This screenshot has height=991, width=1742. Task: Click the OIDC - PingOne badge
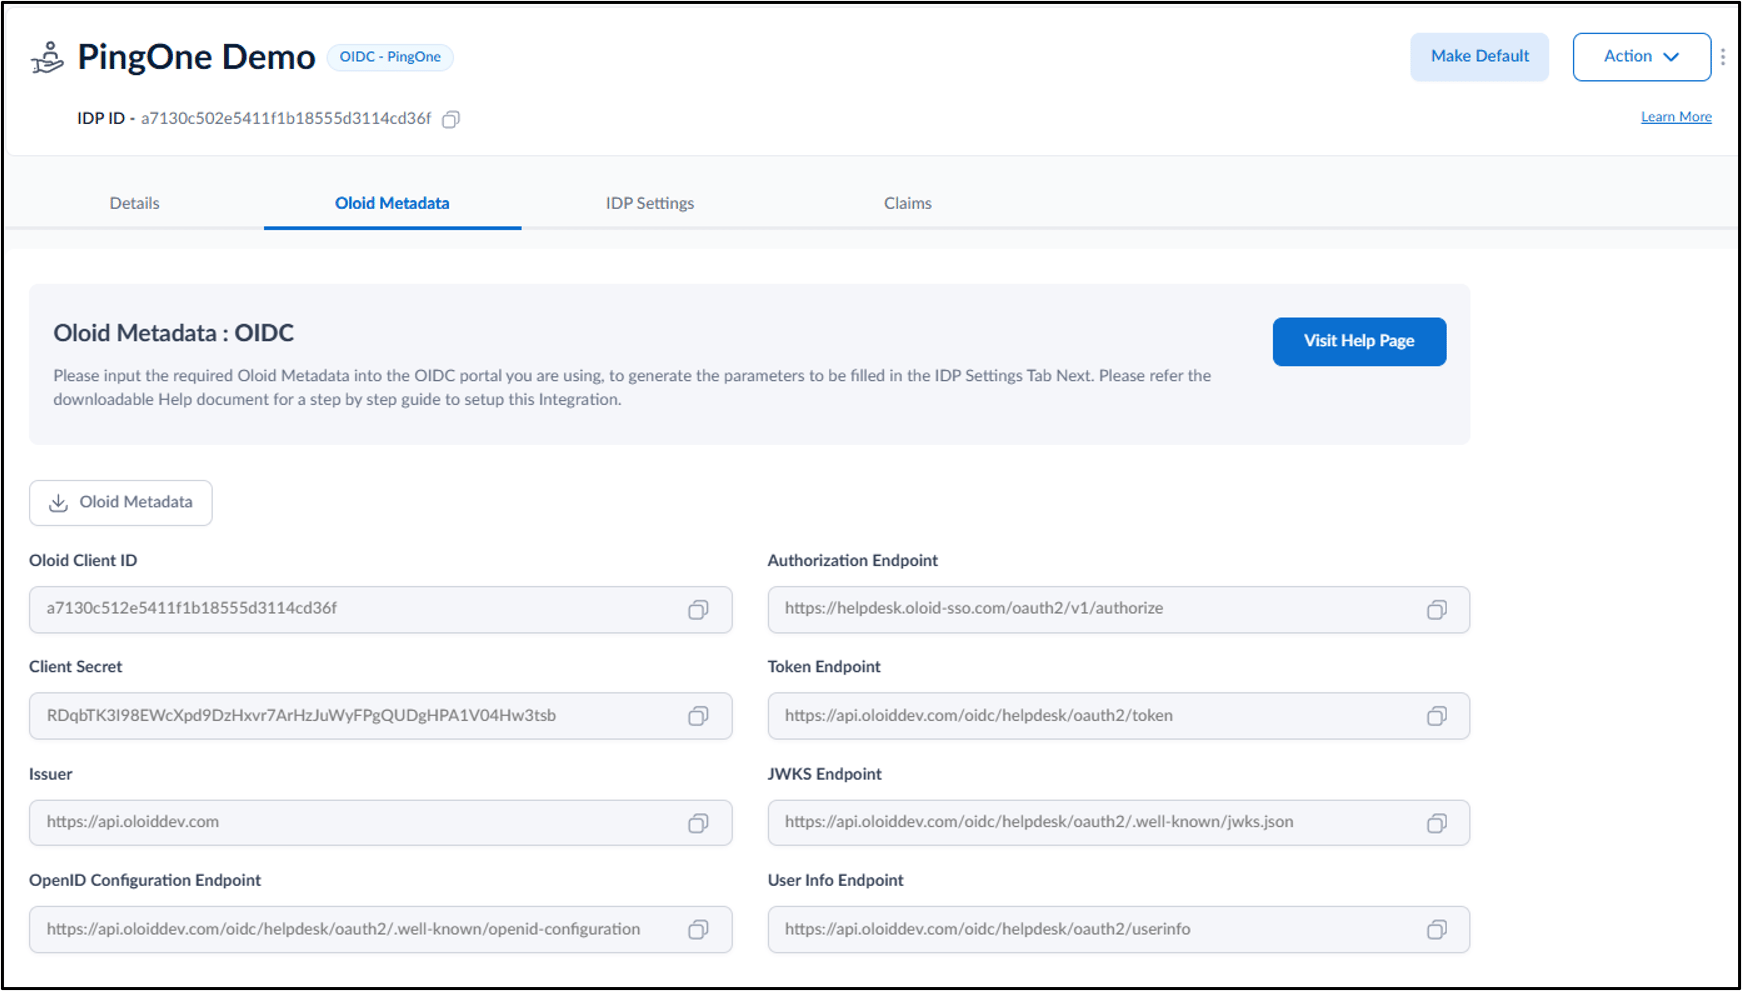pyautogui.click(x=390, y=57)
